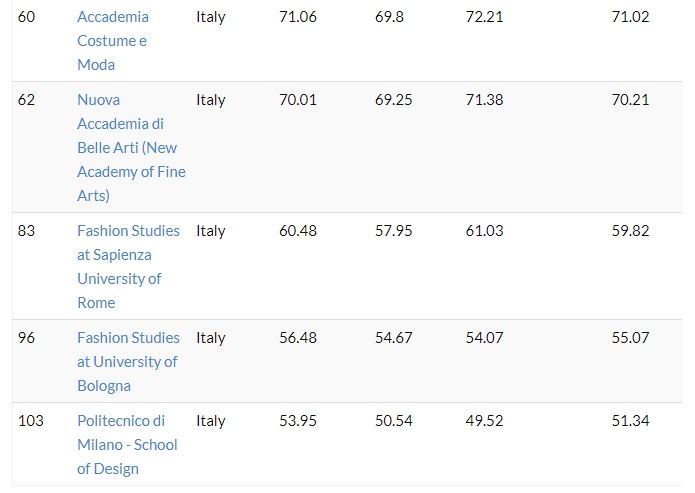
Task: Select the value 49.52
Action: tap(484, 421)
